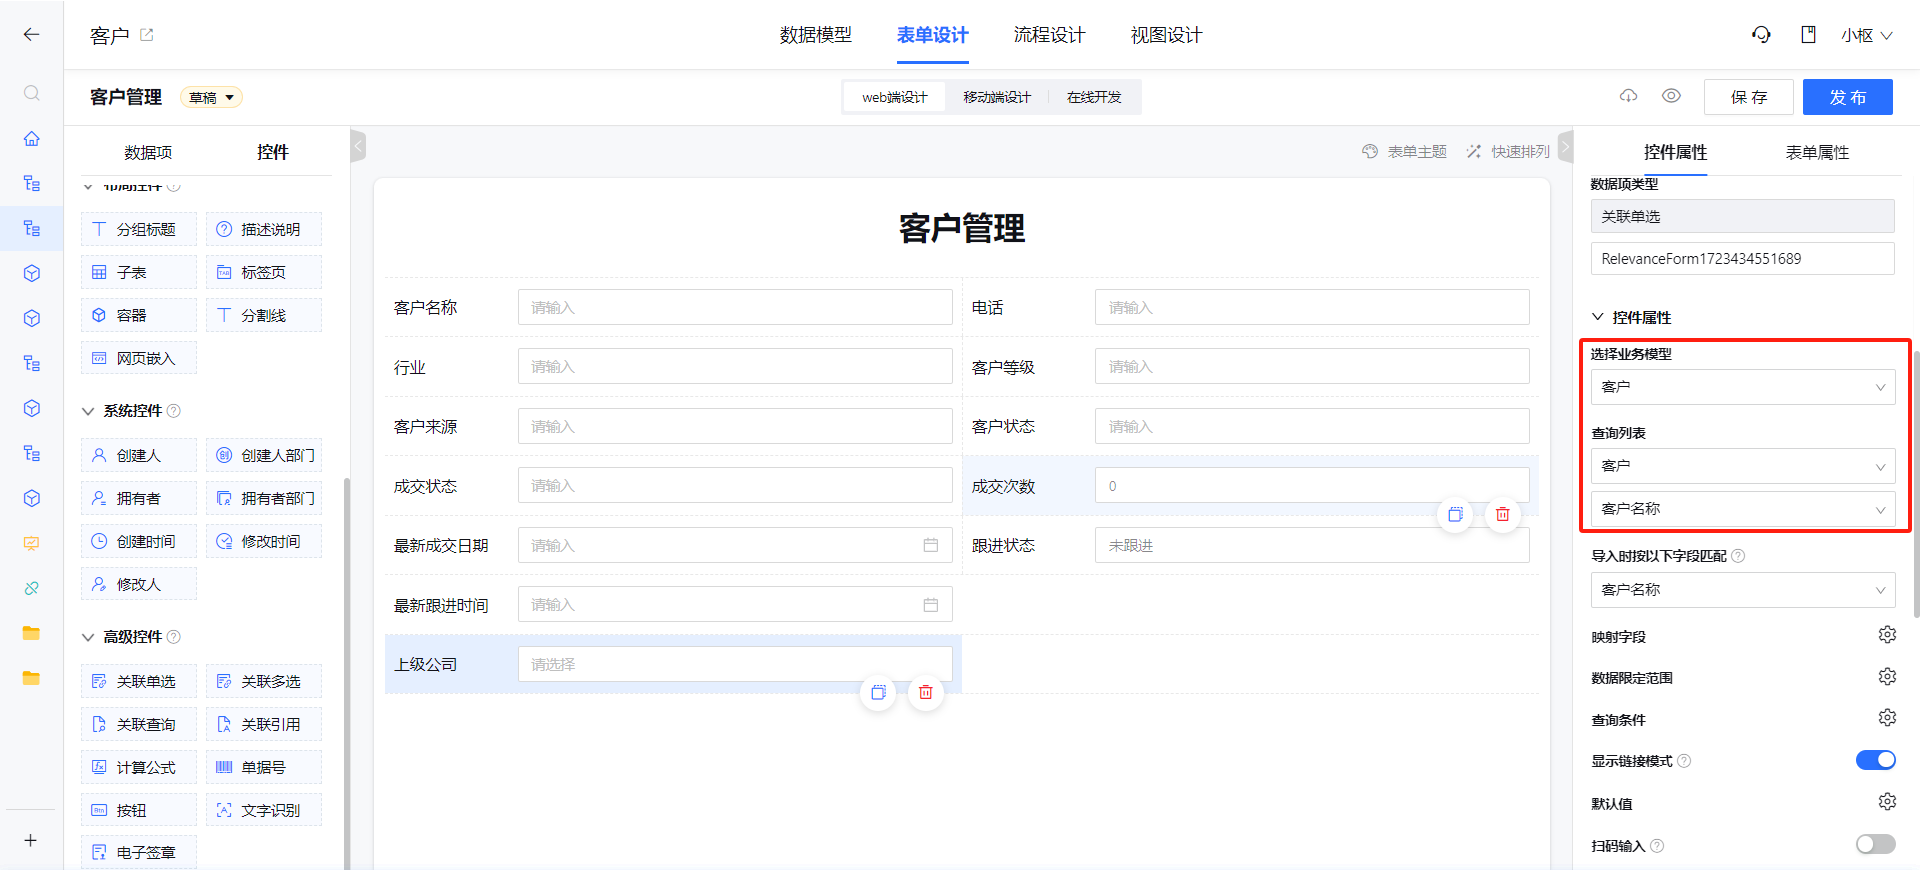Select the 关联查询 control

(139, 724)
